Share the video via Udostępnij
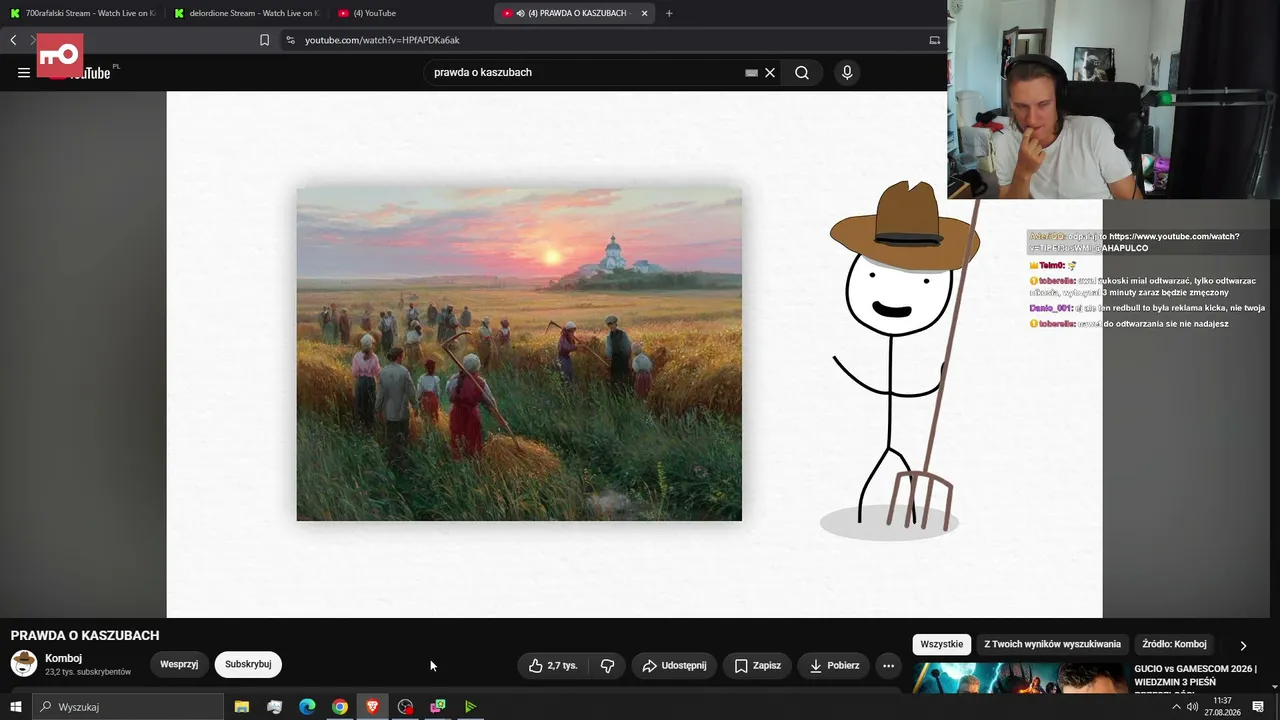Viewport: 1280px width, 720px height. pyautogui.click(x=674, y=665)
